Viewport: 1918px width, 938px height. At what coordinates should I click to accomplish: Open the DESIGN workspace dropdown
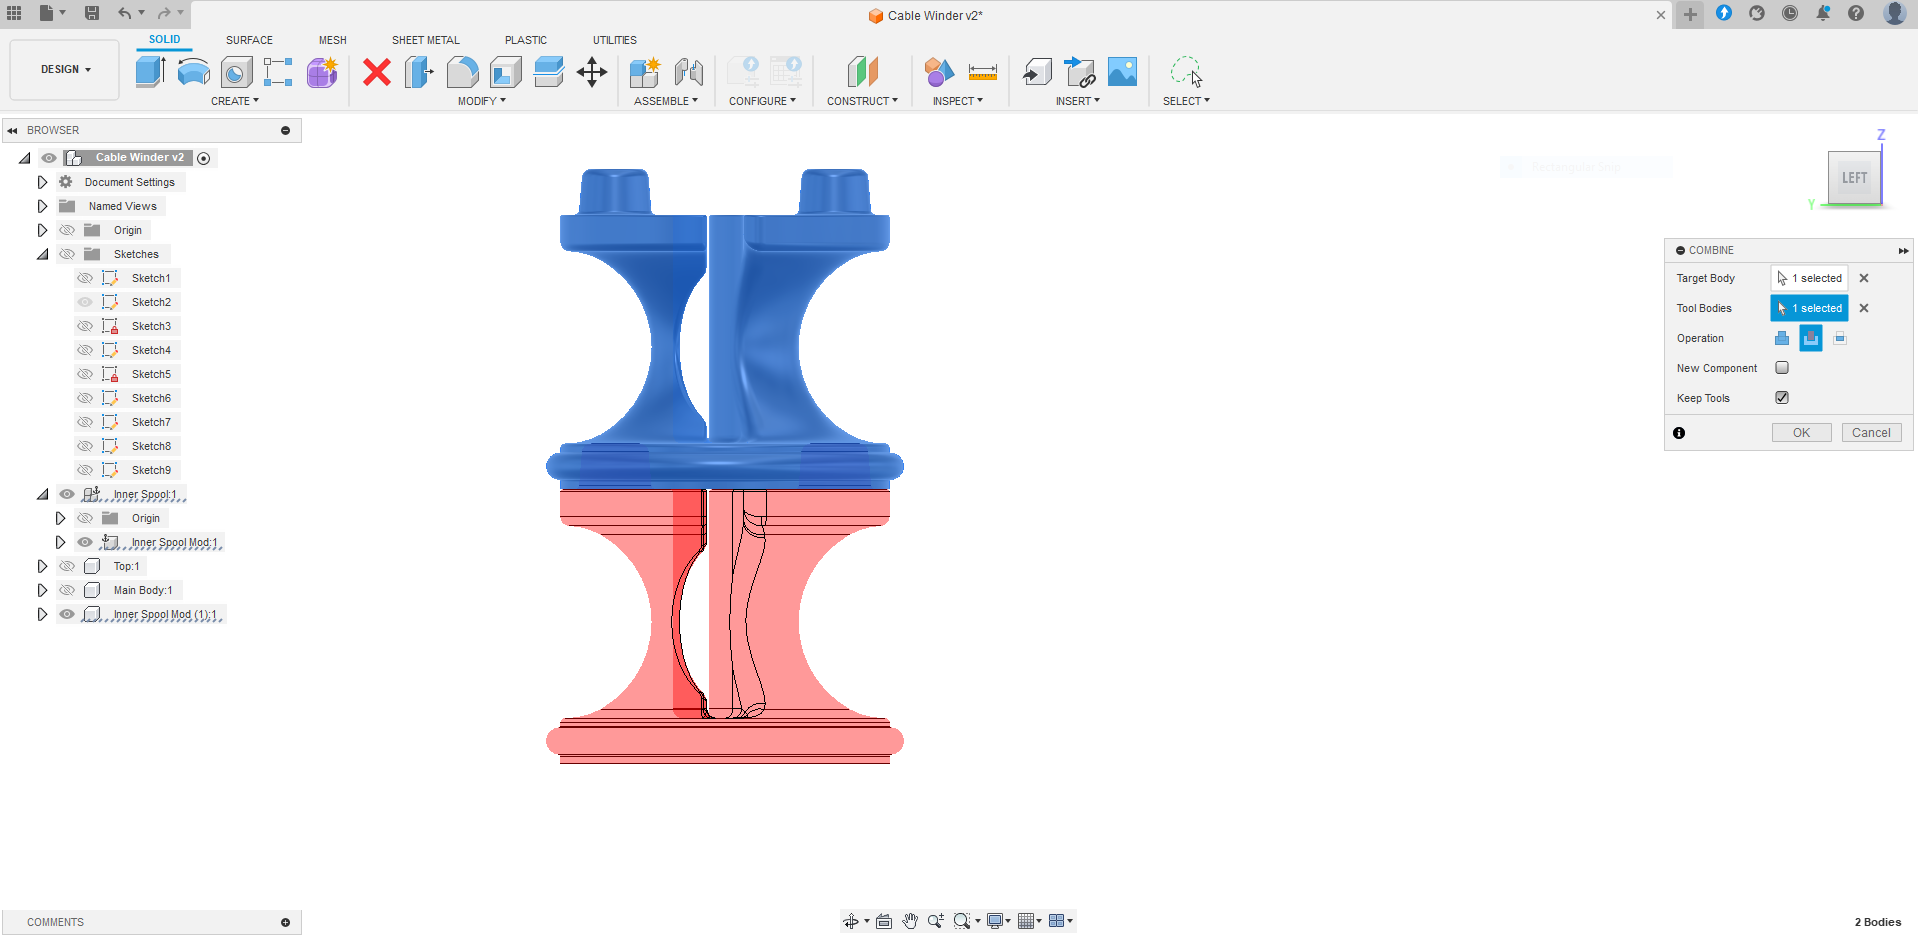(65, 70)
